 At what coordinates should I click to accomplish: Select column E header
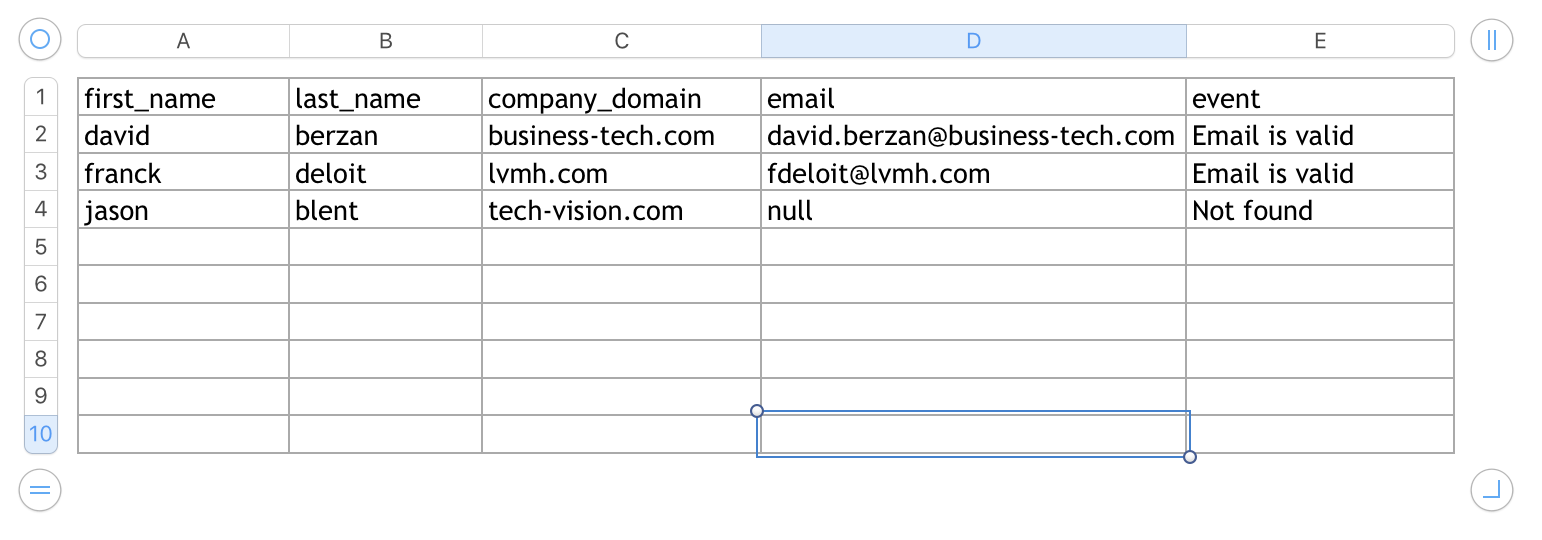click(x=1320, y=41)
